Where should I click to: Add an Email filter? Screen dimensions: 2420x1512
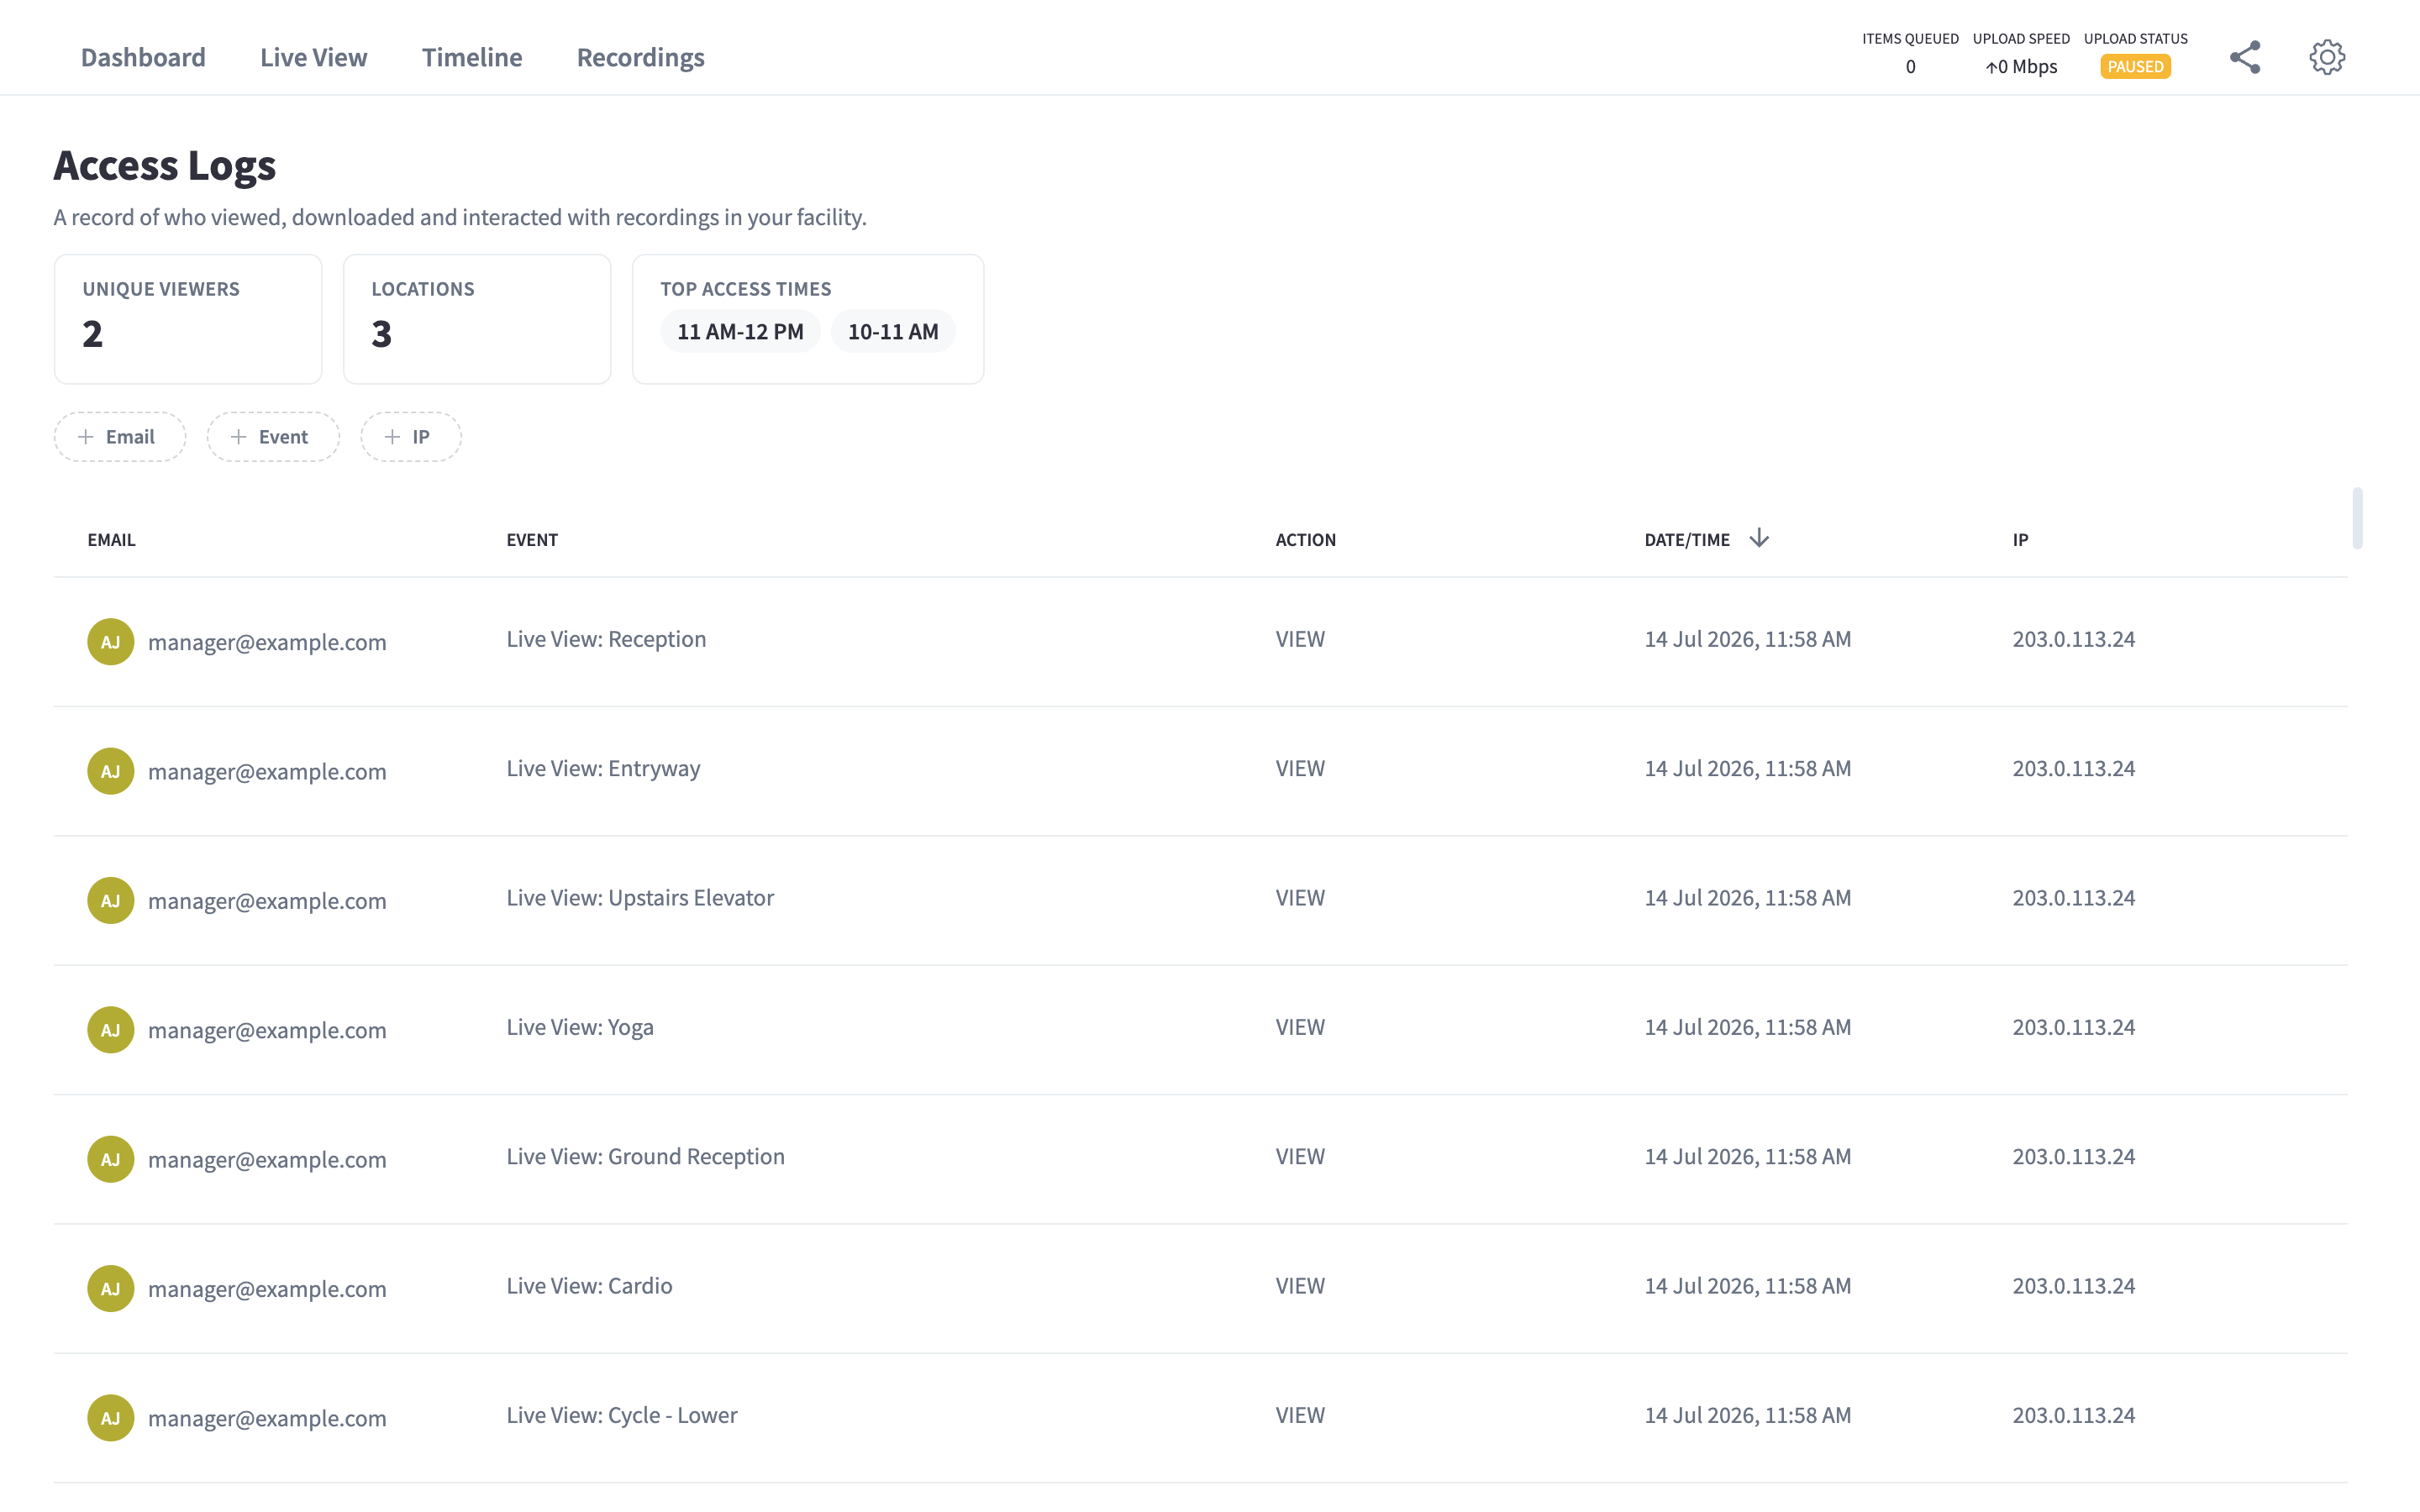click(120, 437)
